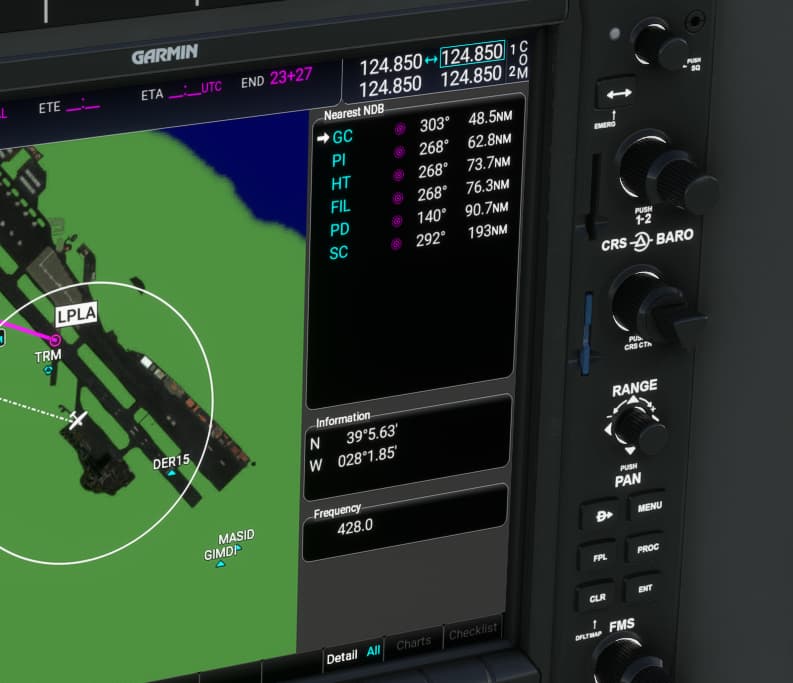This screenshot has height=683, width=793.
Task: Click the 90.7NM distance value
Action: [x=487, y=209]
